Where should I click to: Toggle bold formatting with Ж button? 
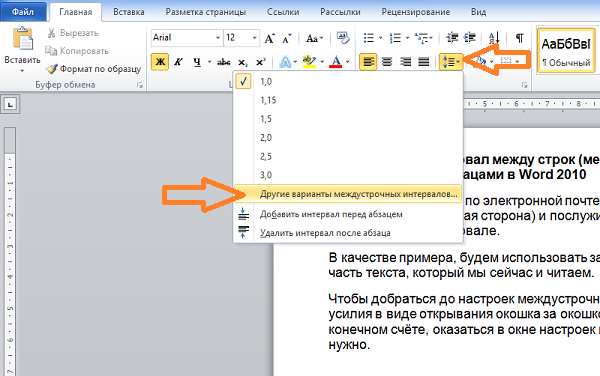[x=160, y=62]
